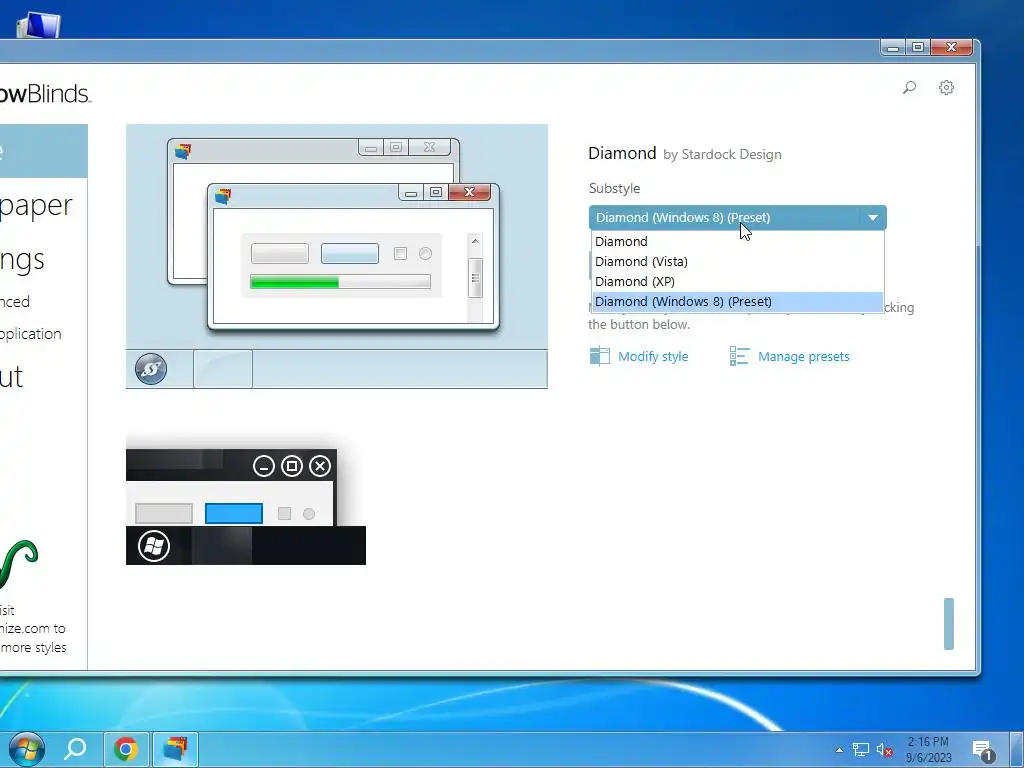1024x768 pixels.
Task: Click the Manage presets list icon
Action: point(739,356)
